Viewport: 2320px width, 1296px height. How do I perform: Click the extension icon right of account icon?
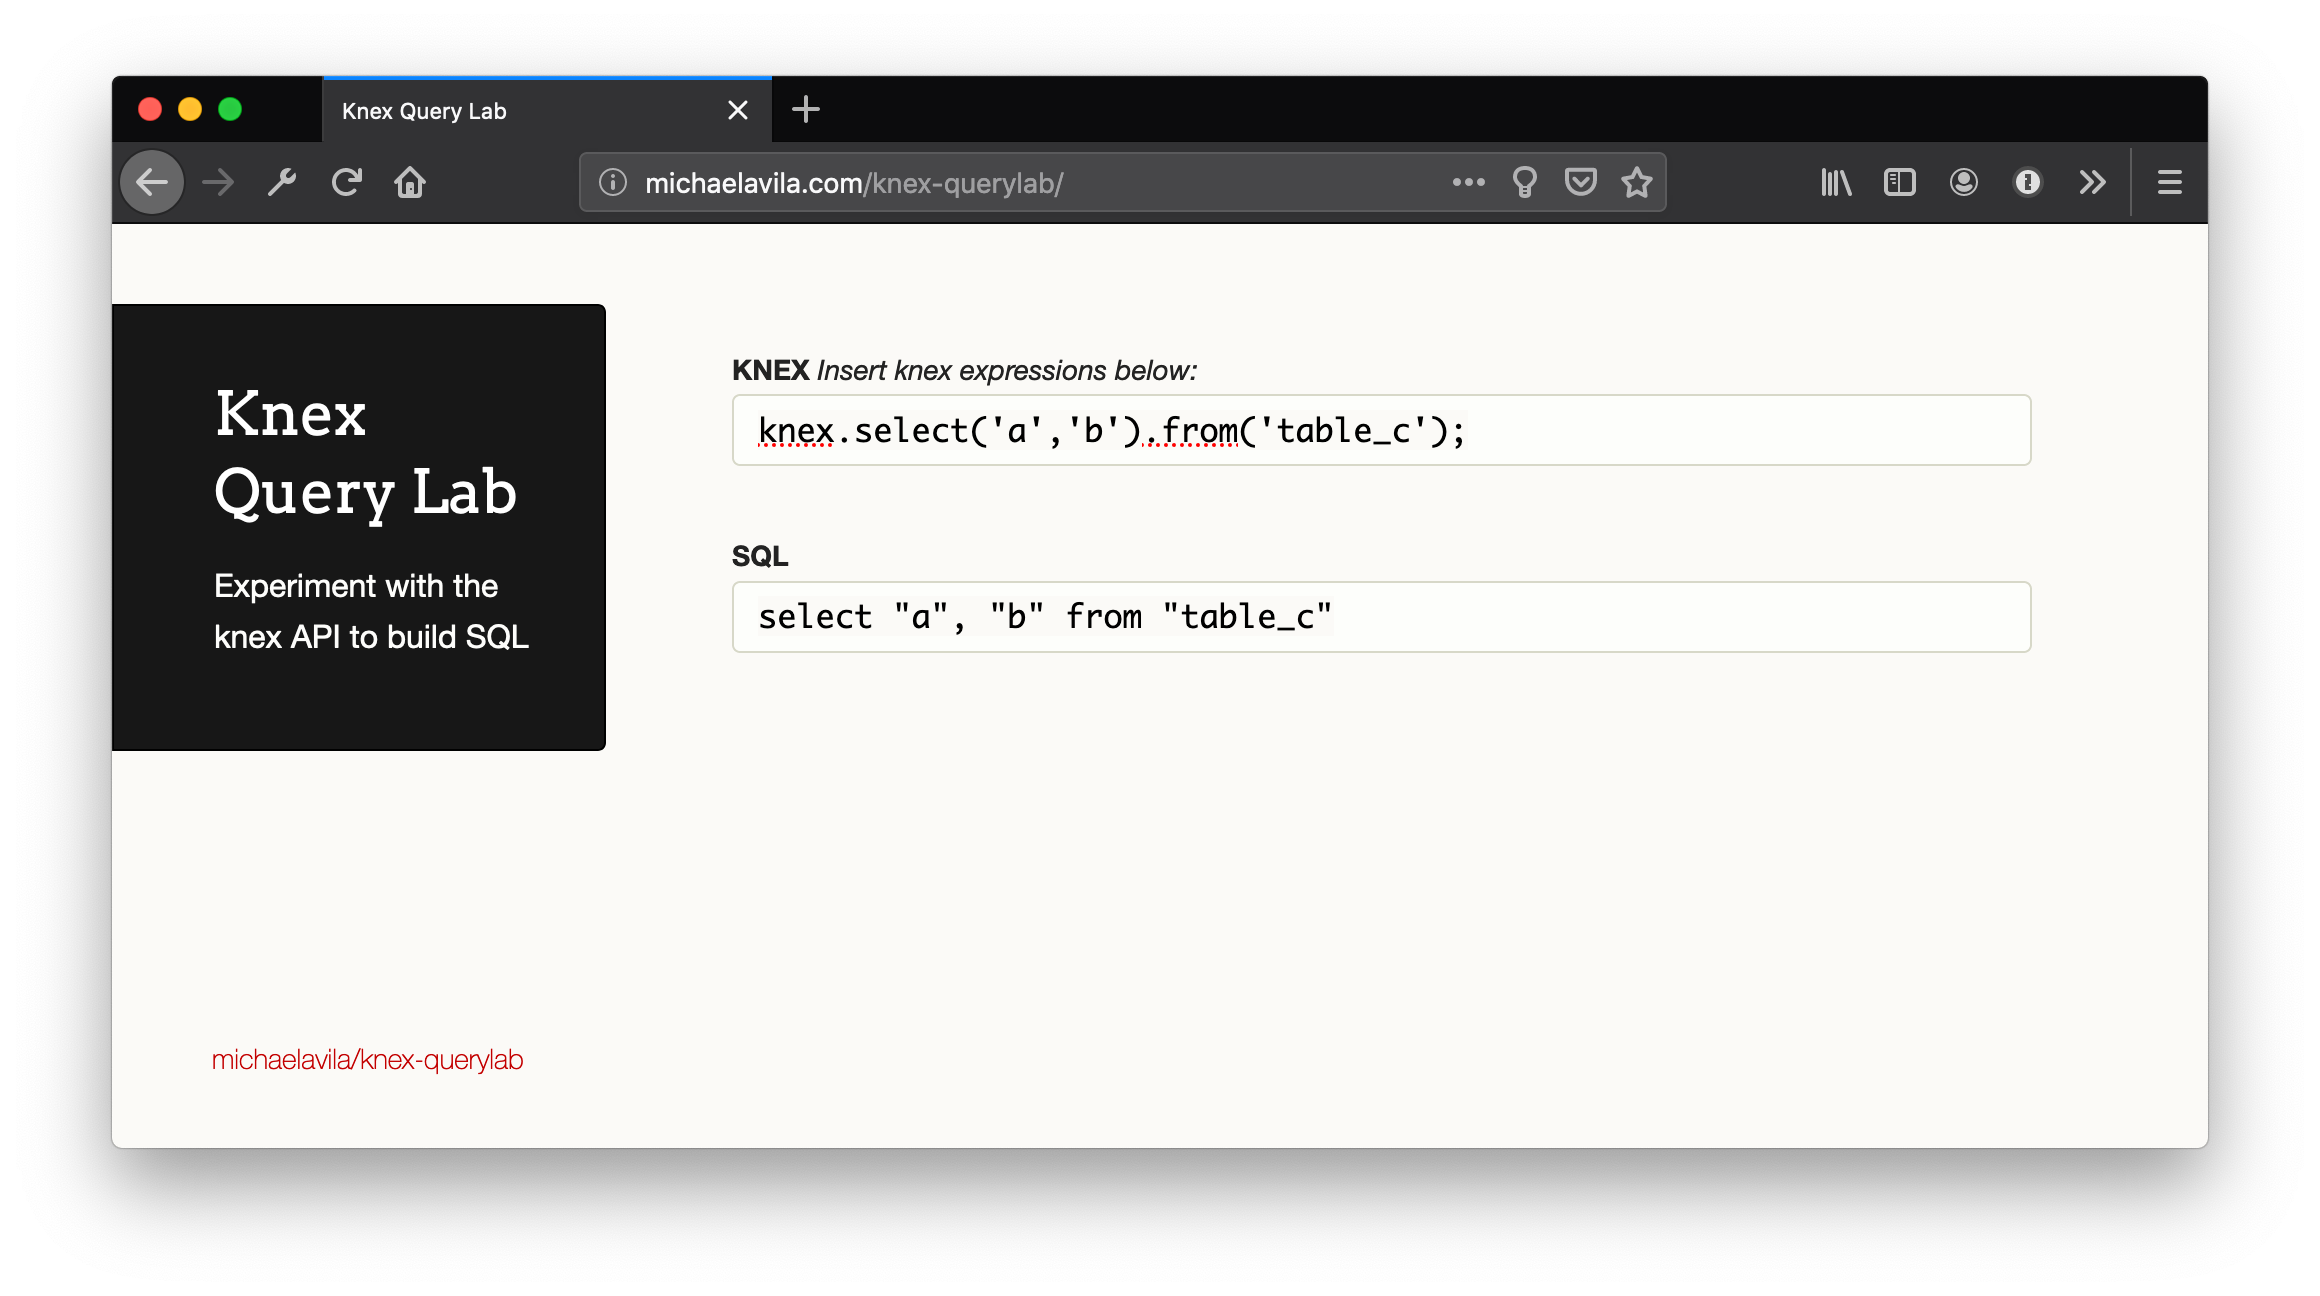tap(2027, 182)
